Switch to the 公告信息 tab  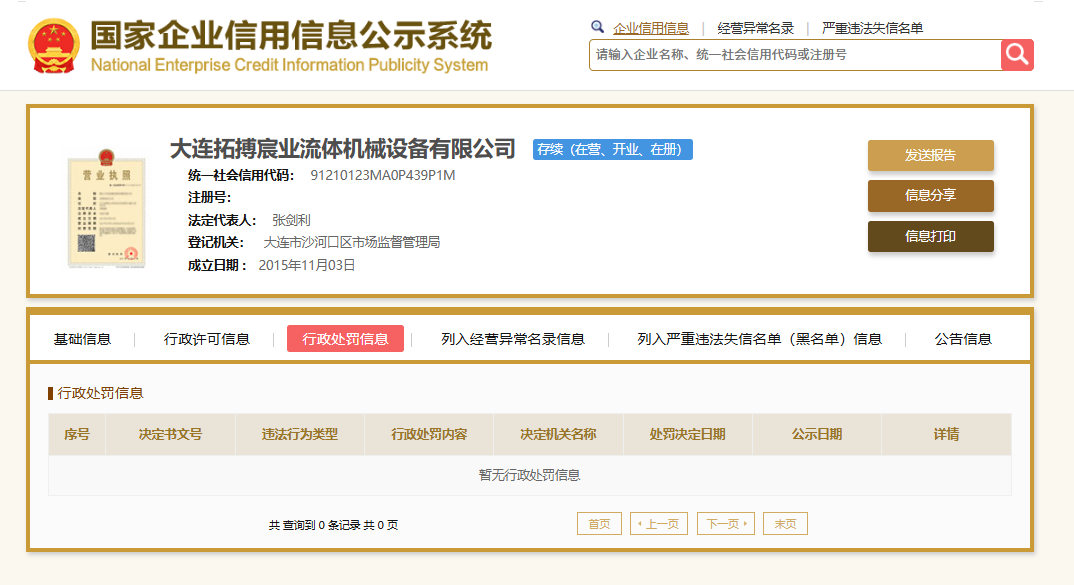pyautogui.click(x=963, y=339)
